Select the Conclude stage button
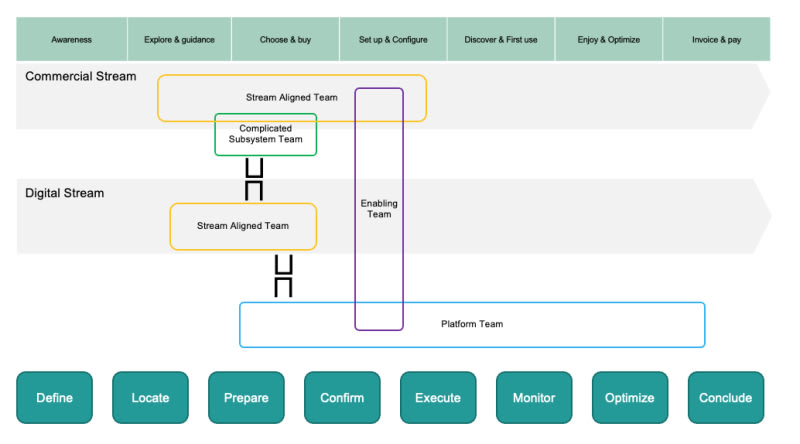 coord(726,398)
